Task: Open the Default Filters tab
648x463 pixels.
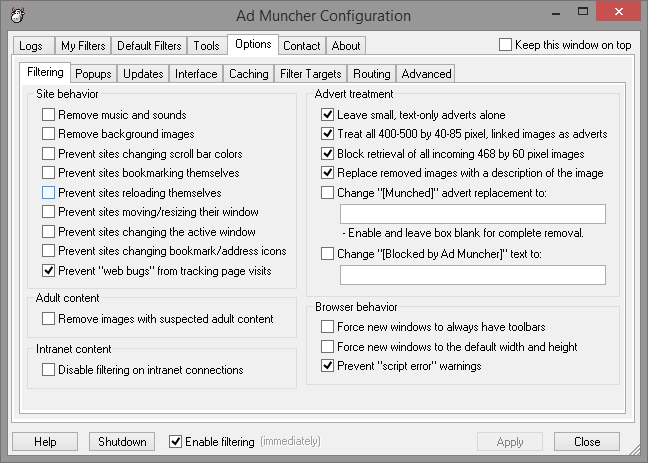Action: 149,45
